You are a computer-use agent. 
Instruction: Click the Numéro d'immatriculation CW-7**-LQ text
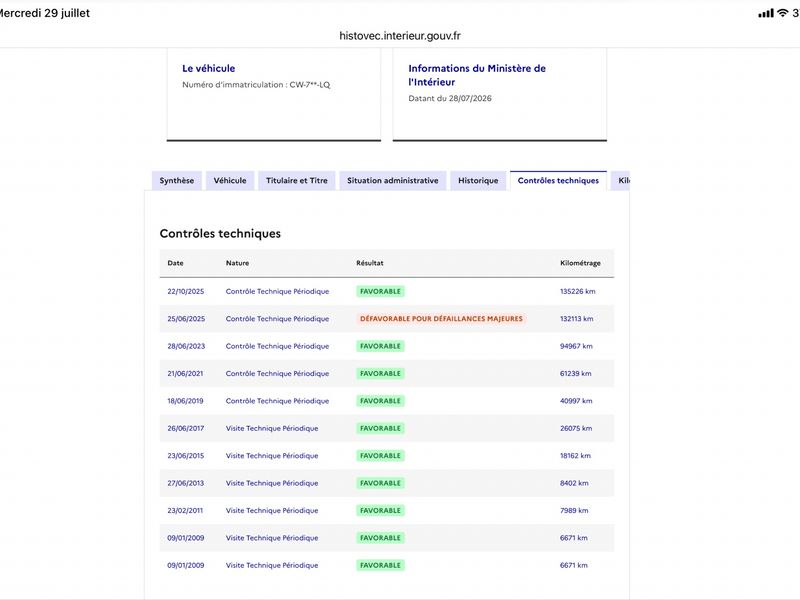click(x=256, y=85)
